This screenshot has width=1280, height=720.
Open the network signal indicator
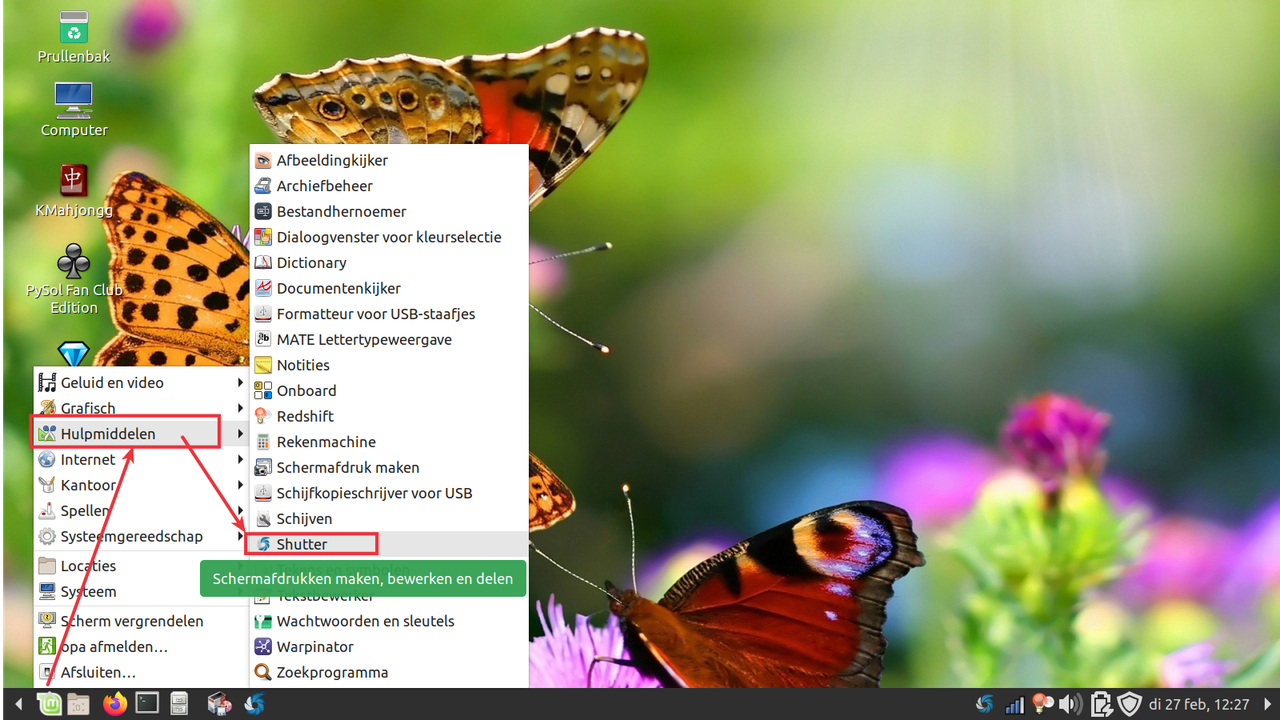(1014, 704)
